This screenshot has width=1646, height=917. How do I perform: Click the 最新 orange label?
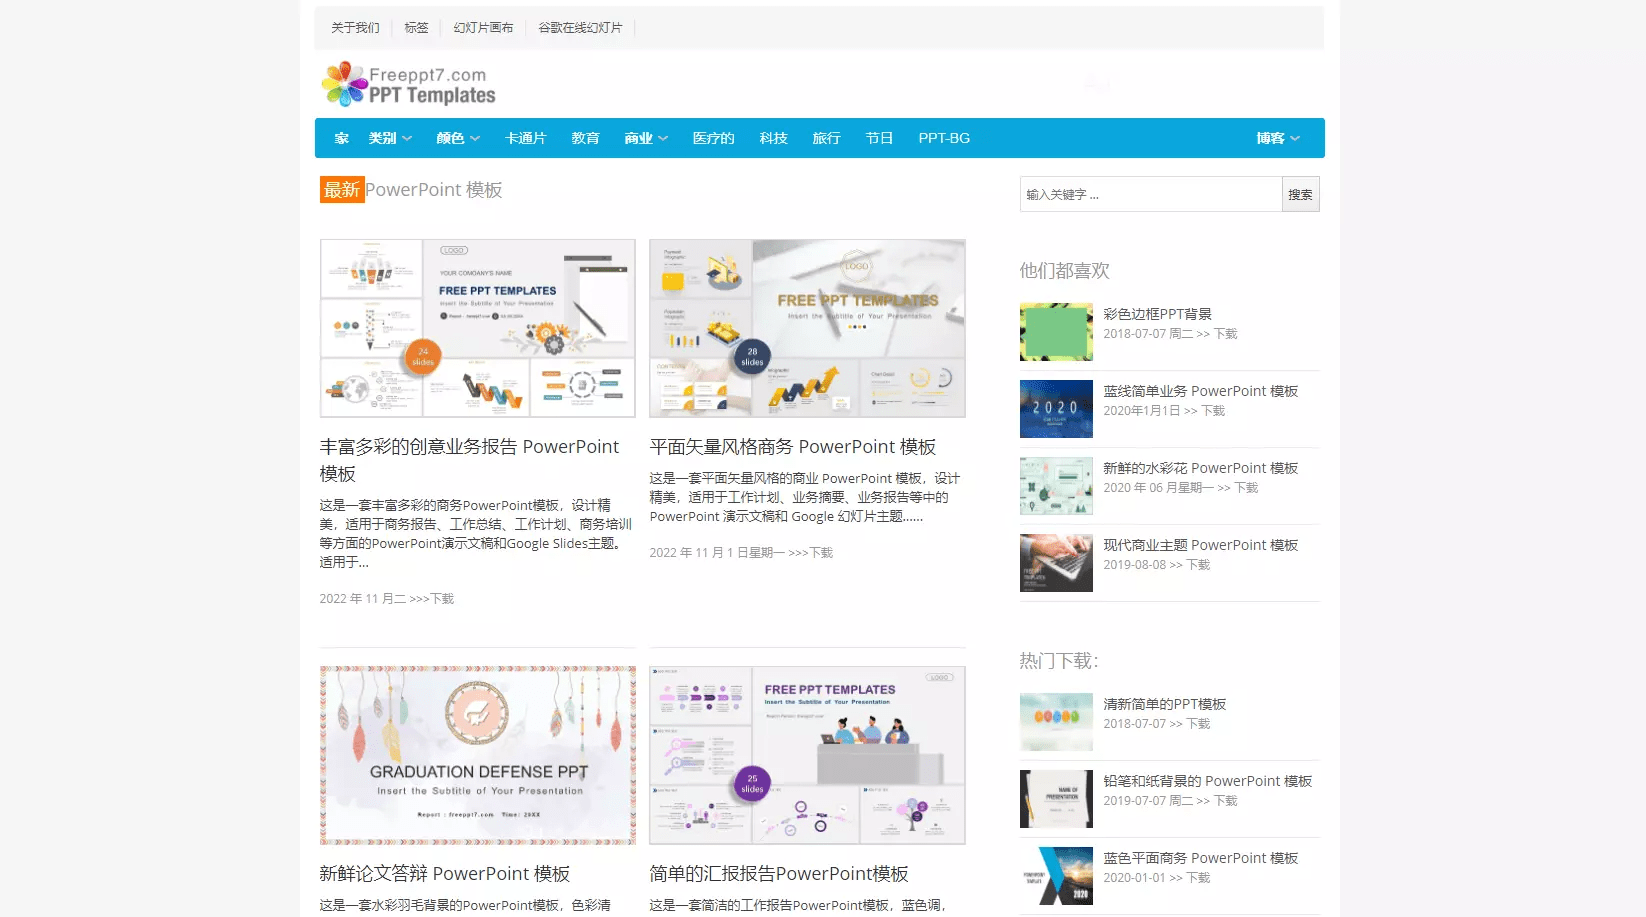(342, 189)
